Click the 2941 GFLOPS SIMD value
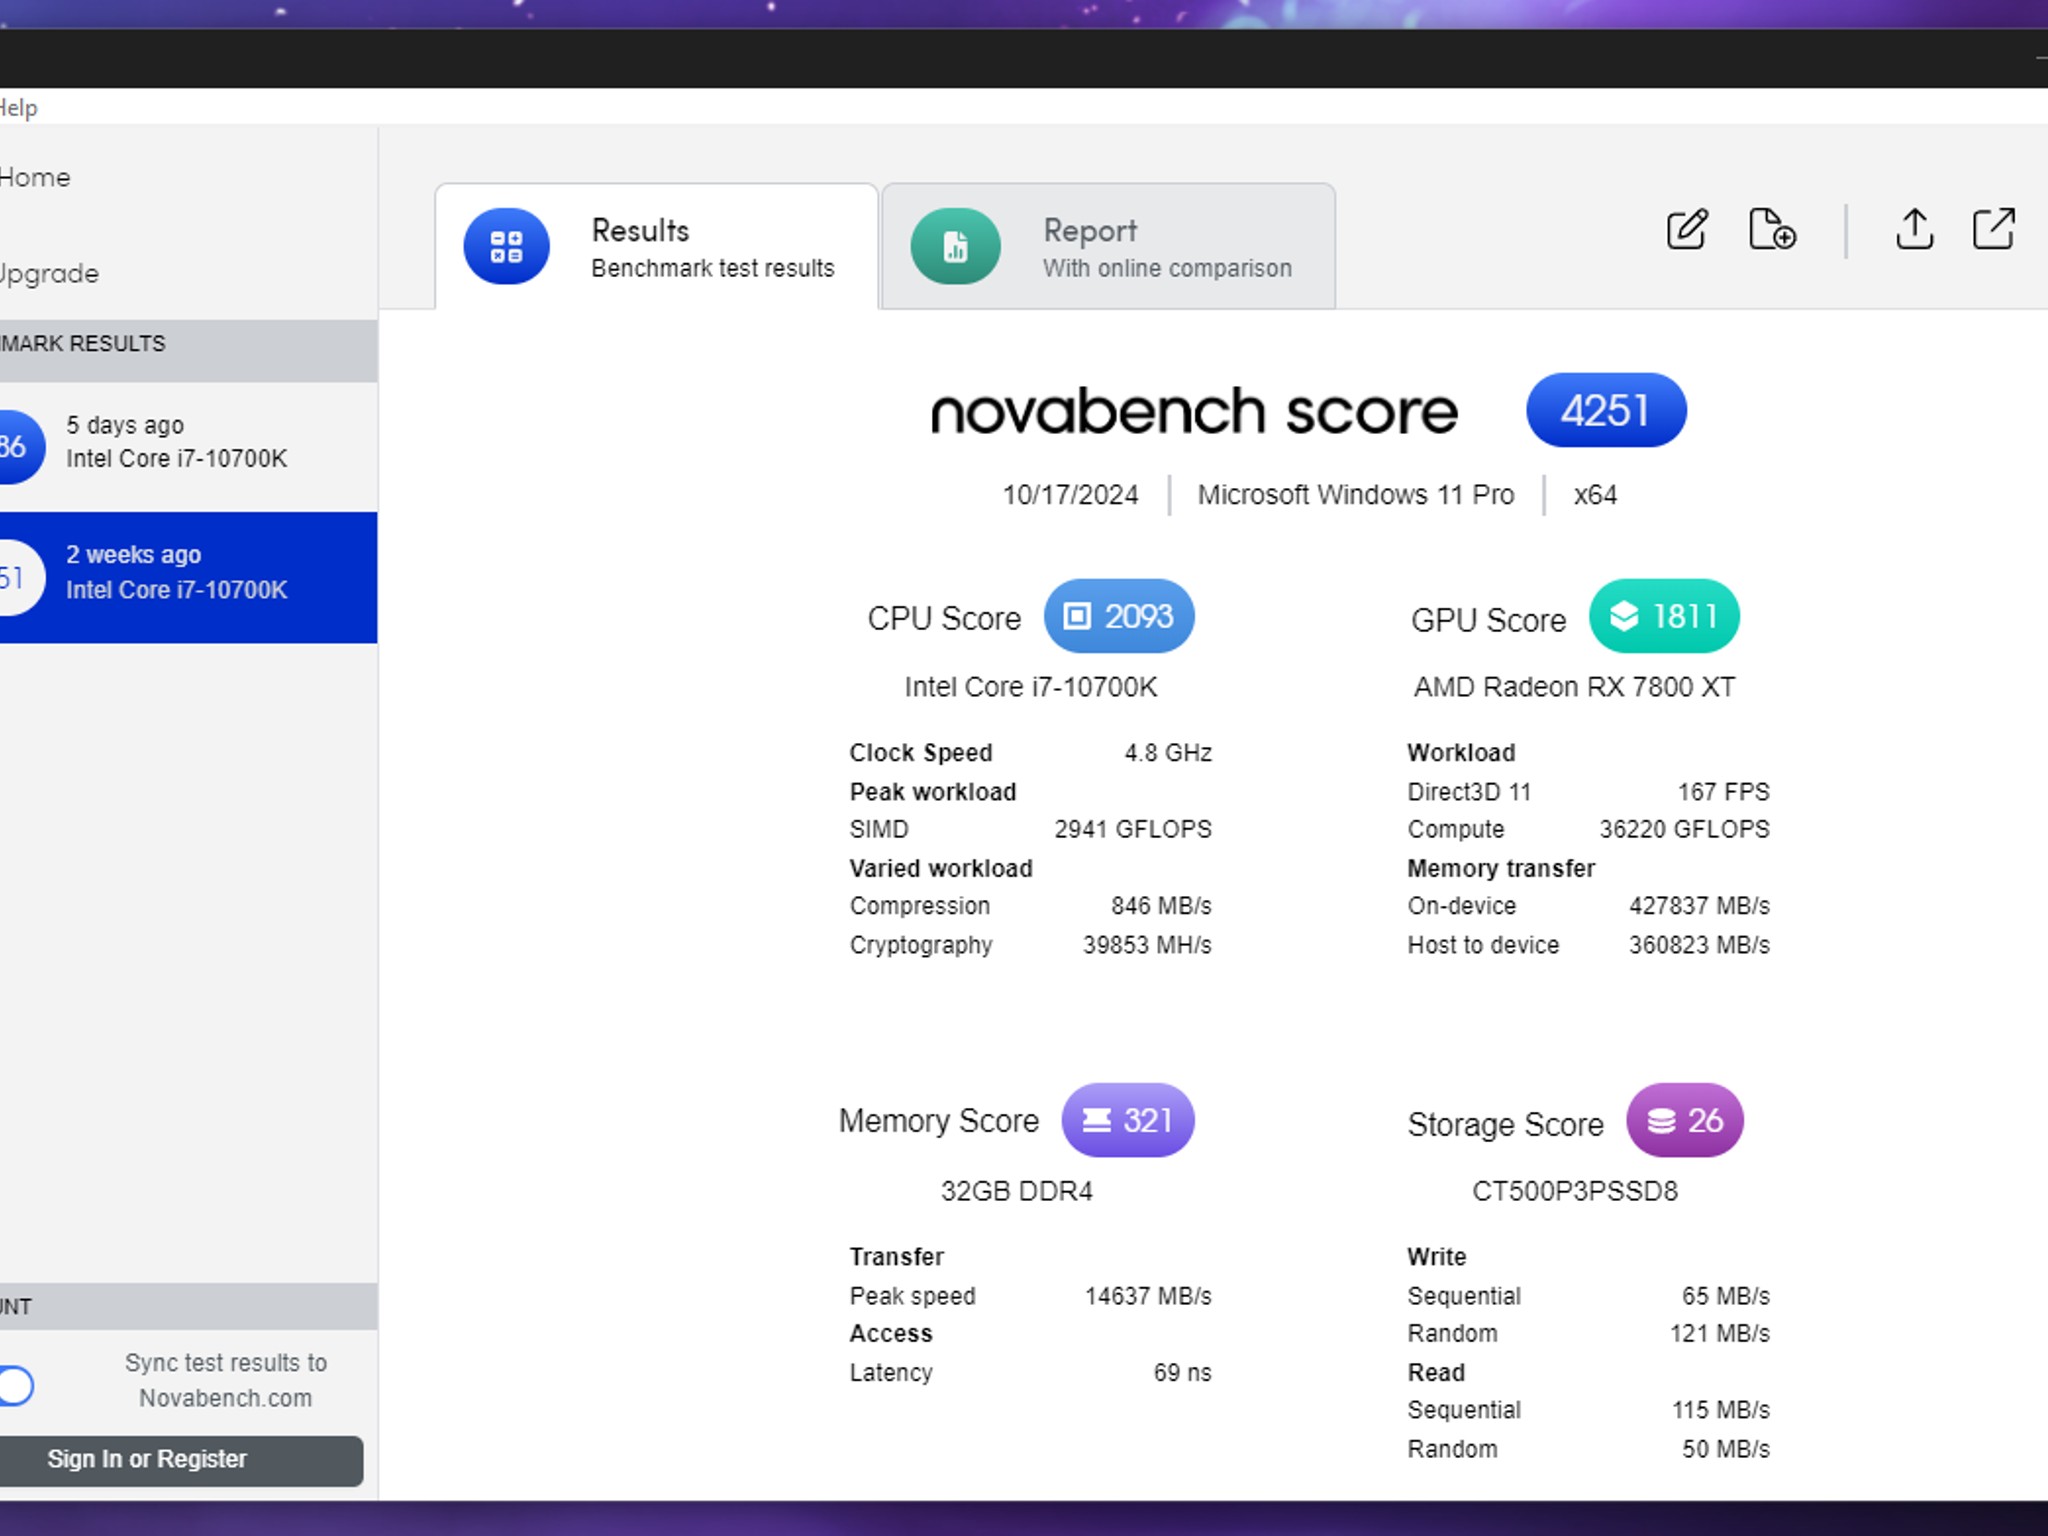This screenshot has height=1536, width=2048. coord(1133,829)
